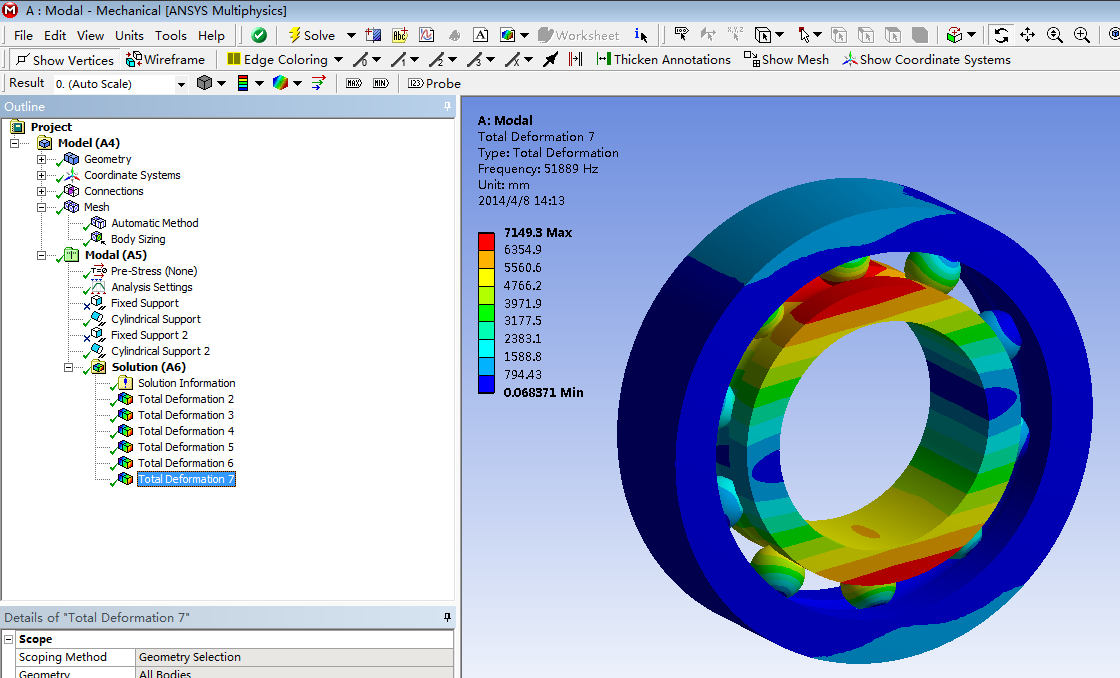This screenshot has height=678, width=1120.
Task: Click the Solve lightning button
Action: pyautogui.click(x=311, y=35)
